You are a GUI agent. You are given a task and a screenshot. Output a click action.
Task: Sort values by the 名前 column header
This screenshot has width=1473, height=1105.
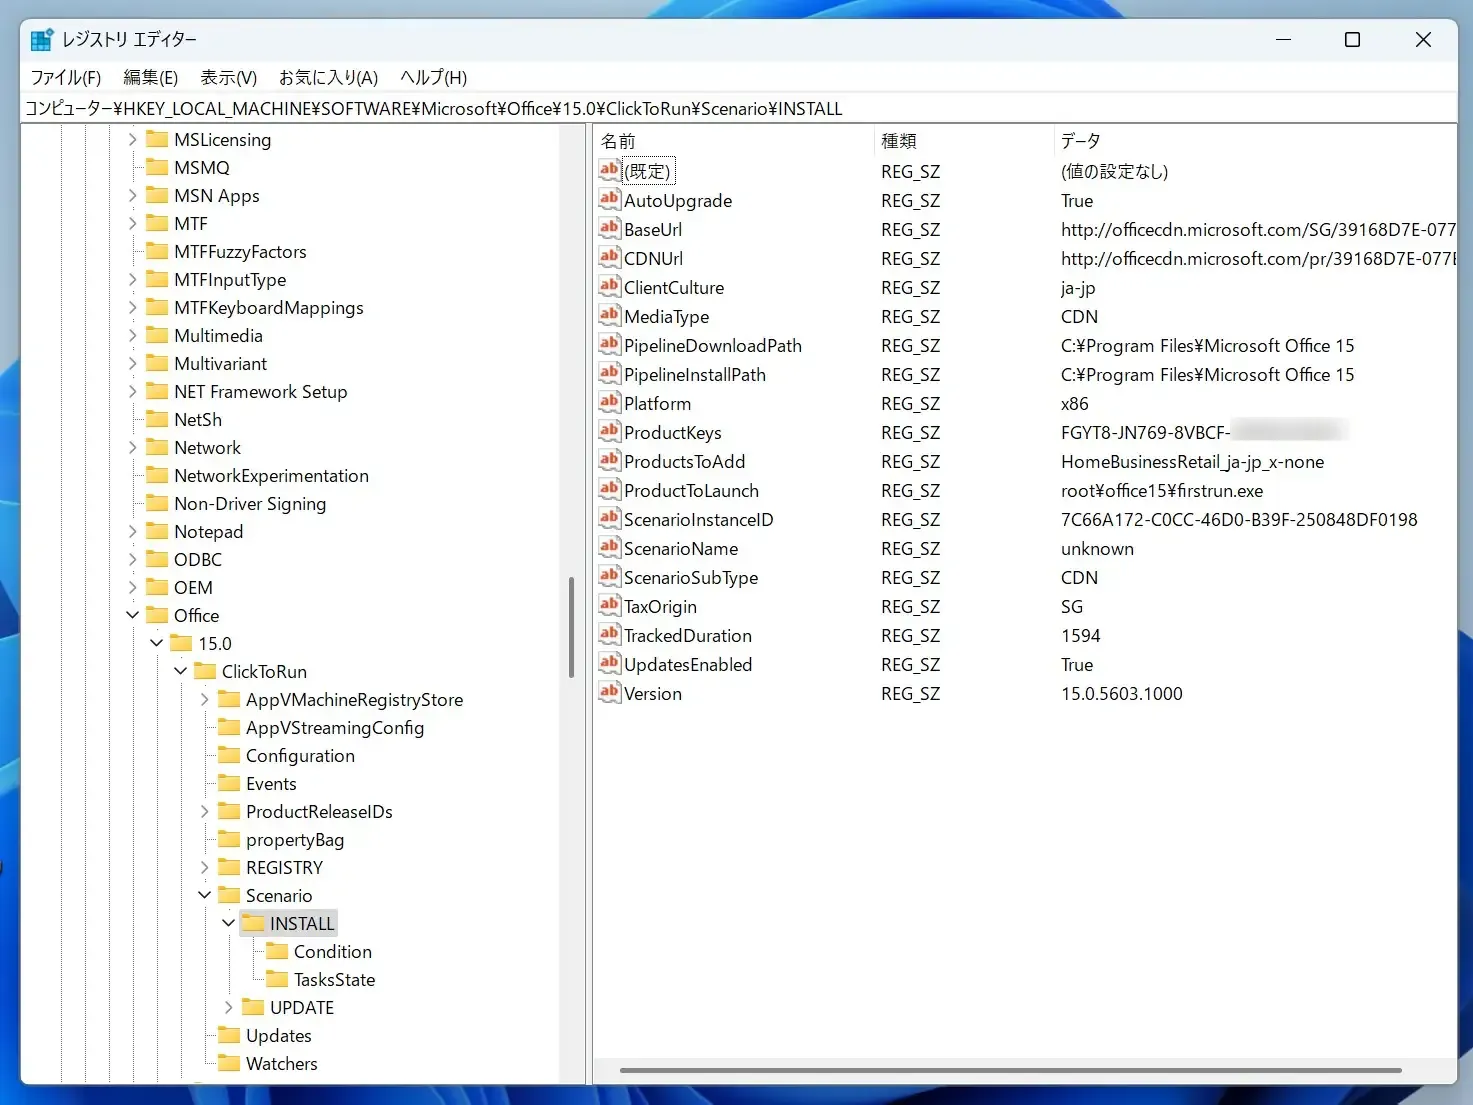733,141
